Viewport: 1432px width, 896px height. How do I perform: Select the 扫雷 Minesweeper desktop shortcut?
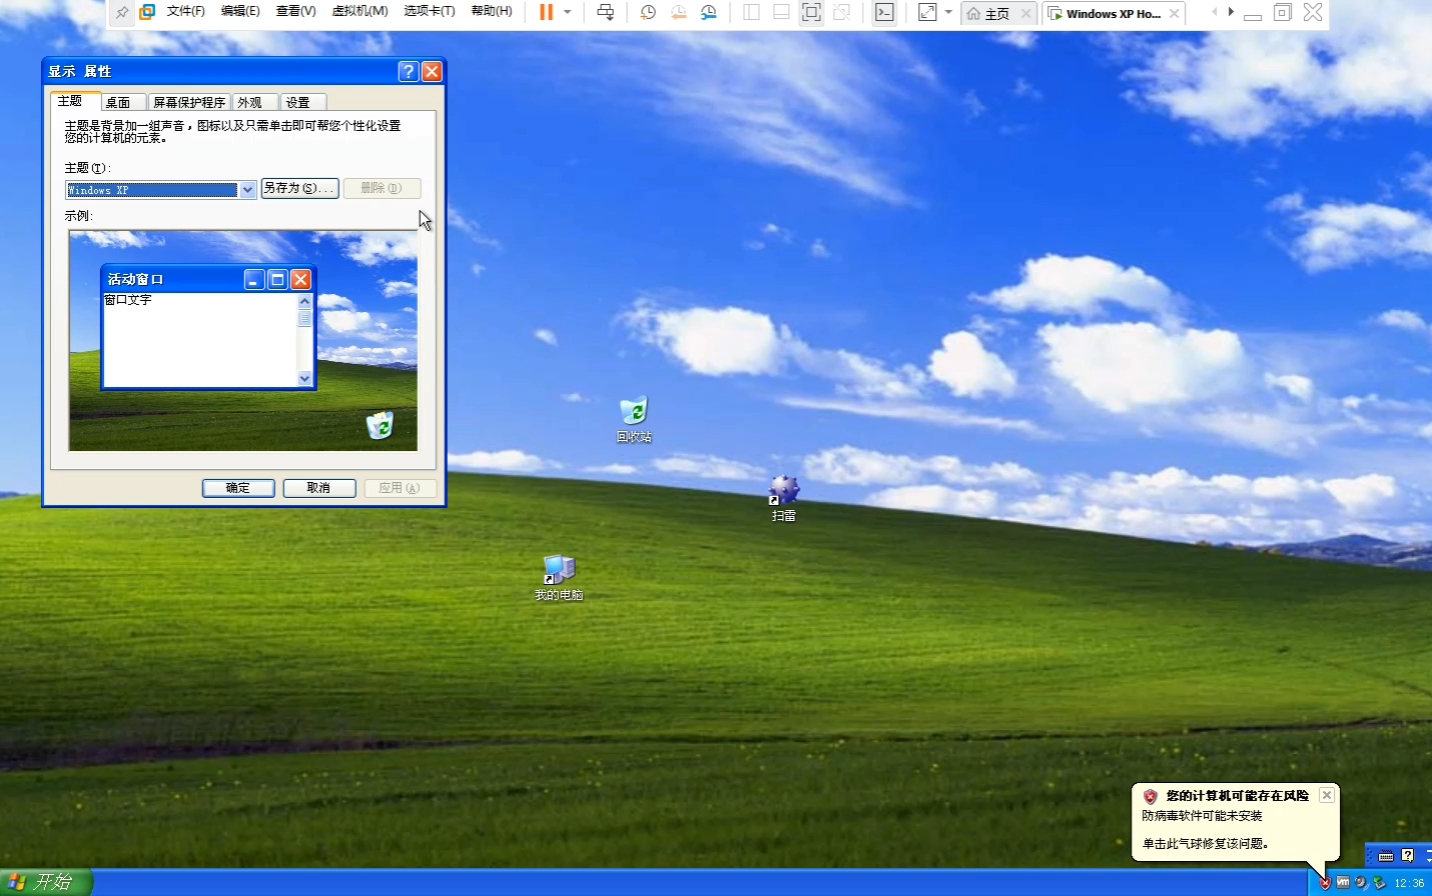point(784,498)
